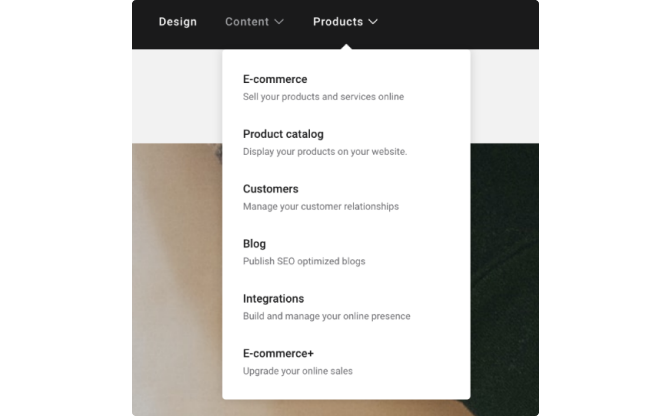Click 'Upgrade your online sales' description
The height and width of the screenshot is (416, 672).
click(x=297, y=371)
